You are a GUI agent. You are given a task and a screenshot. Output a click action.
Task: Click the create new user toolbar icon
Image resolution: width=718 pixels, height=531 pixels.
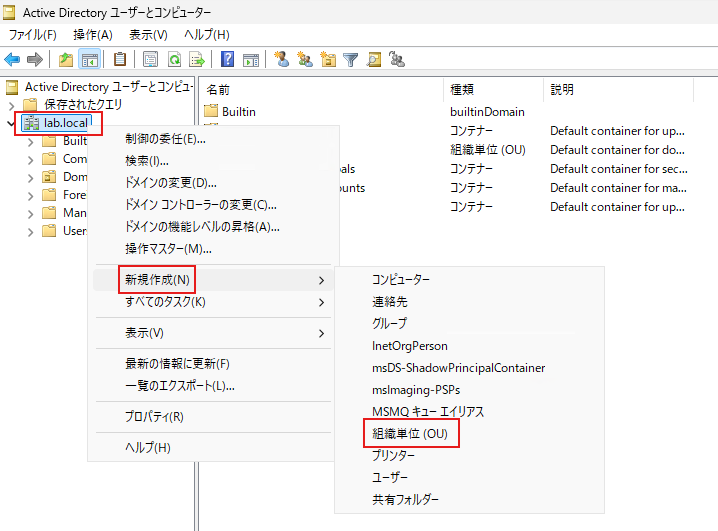pos(283,59)
